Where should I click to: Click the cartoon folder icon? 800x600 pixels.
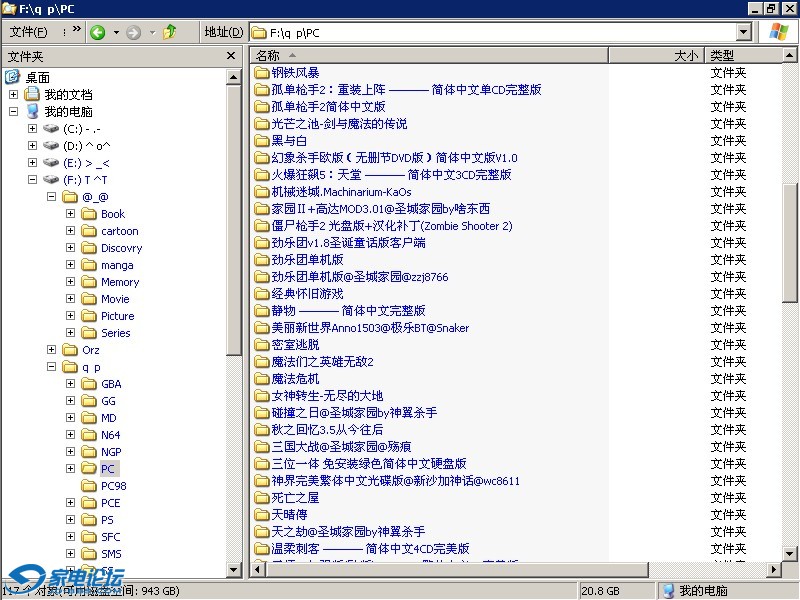[x=89, y=231]
